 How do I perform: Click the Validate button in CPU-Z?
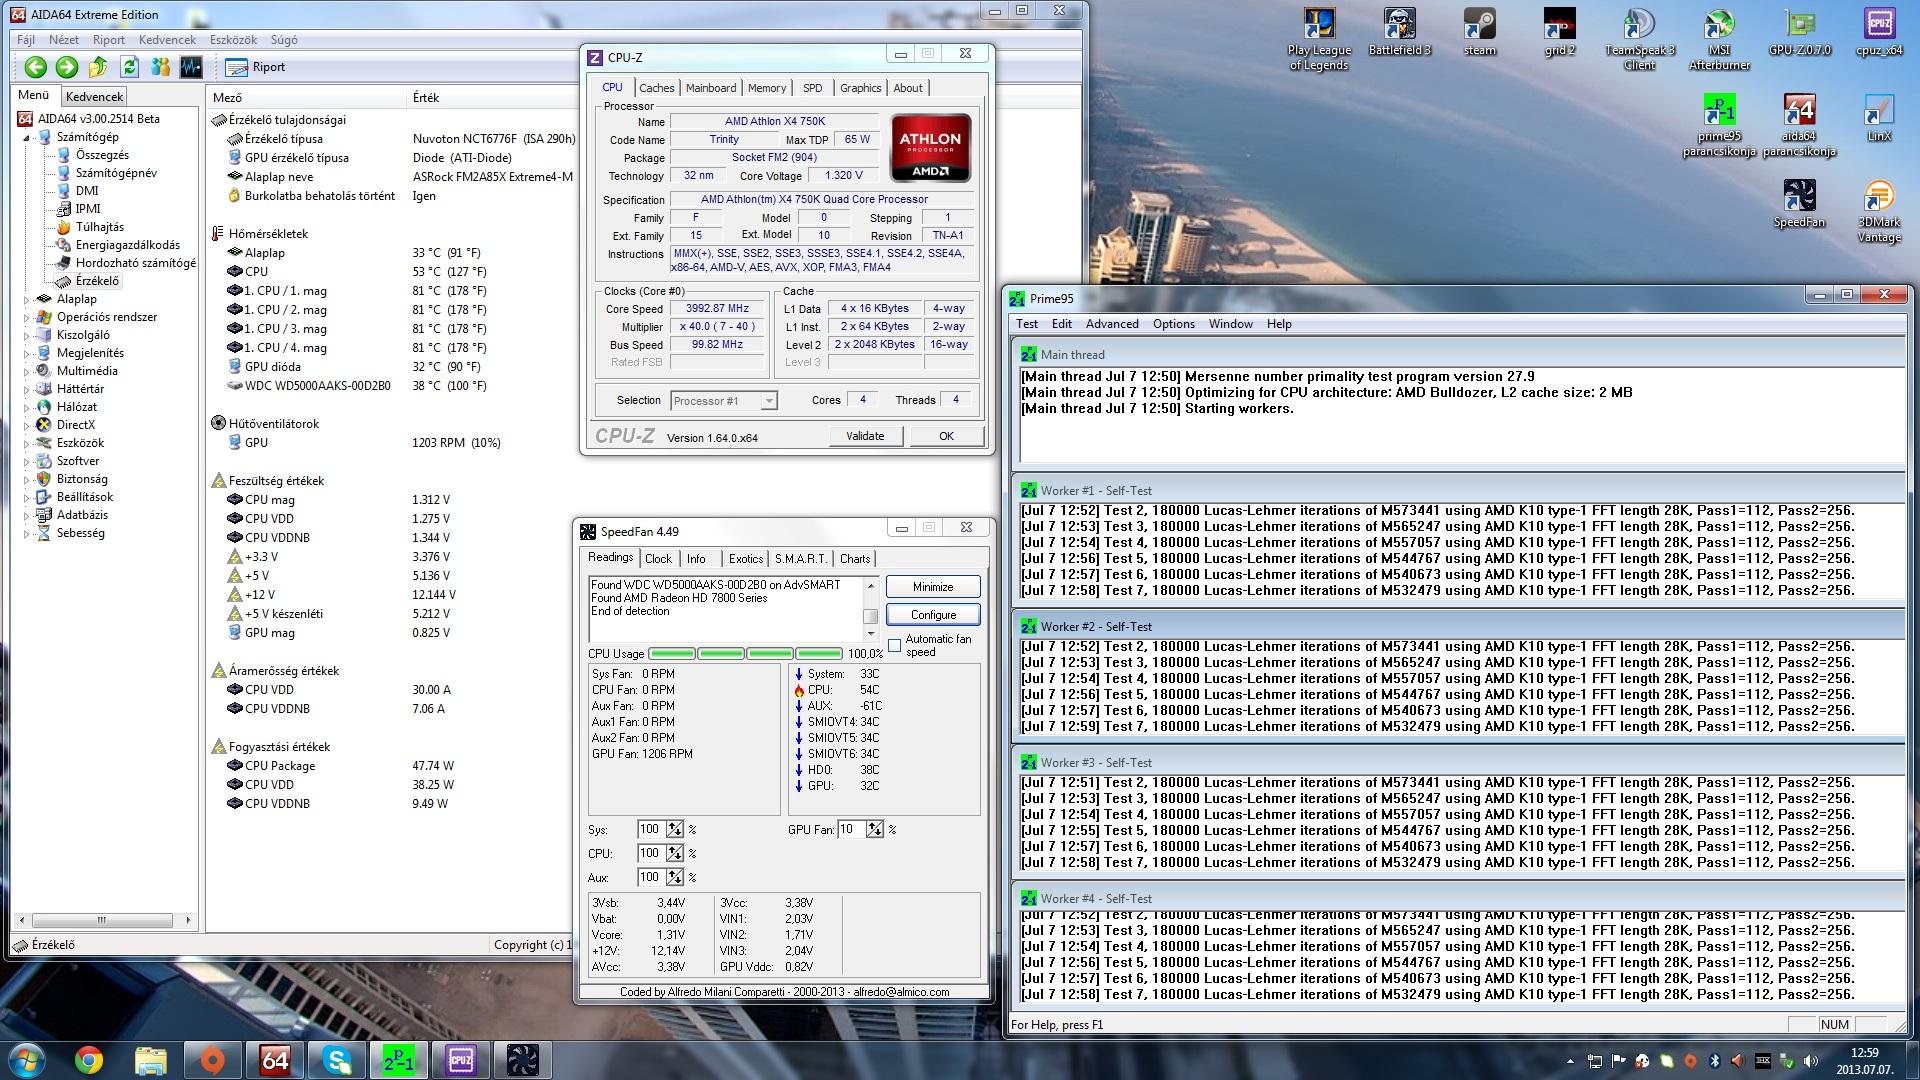tap(865, 436)
